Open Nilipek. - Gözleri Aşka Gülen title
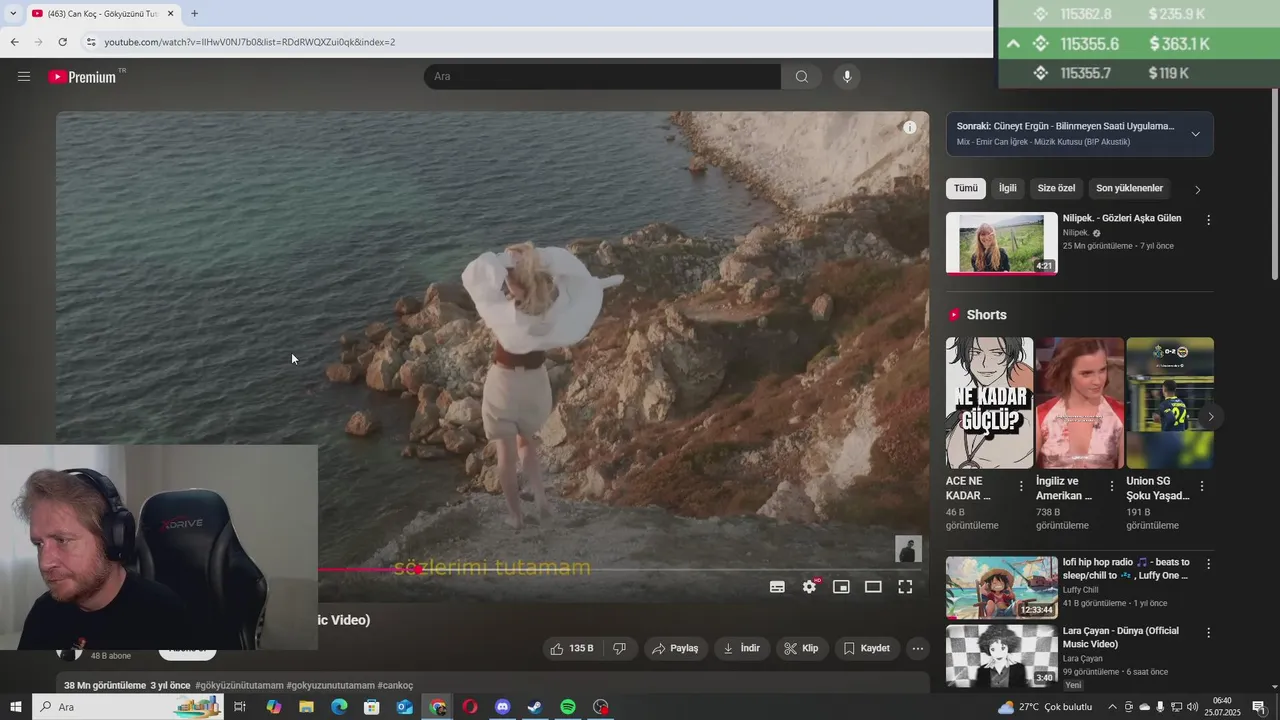 click(1122, 218)
